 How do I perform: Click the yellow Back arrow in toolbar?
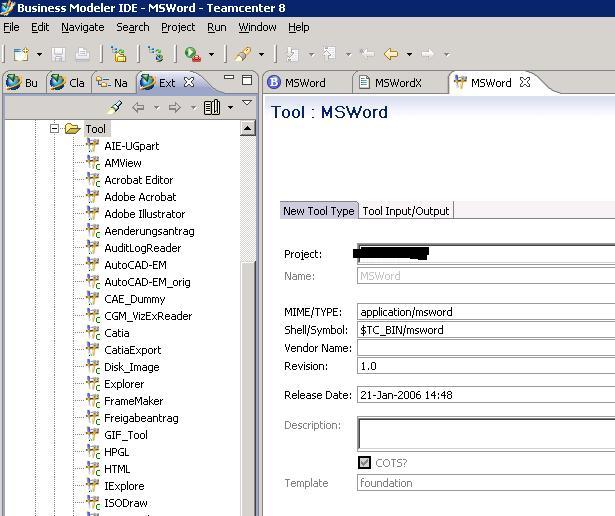(x=391, y=54)
